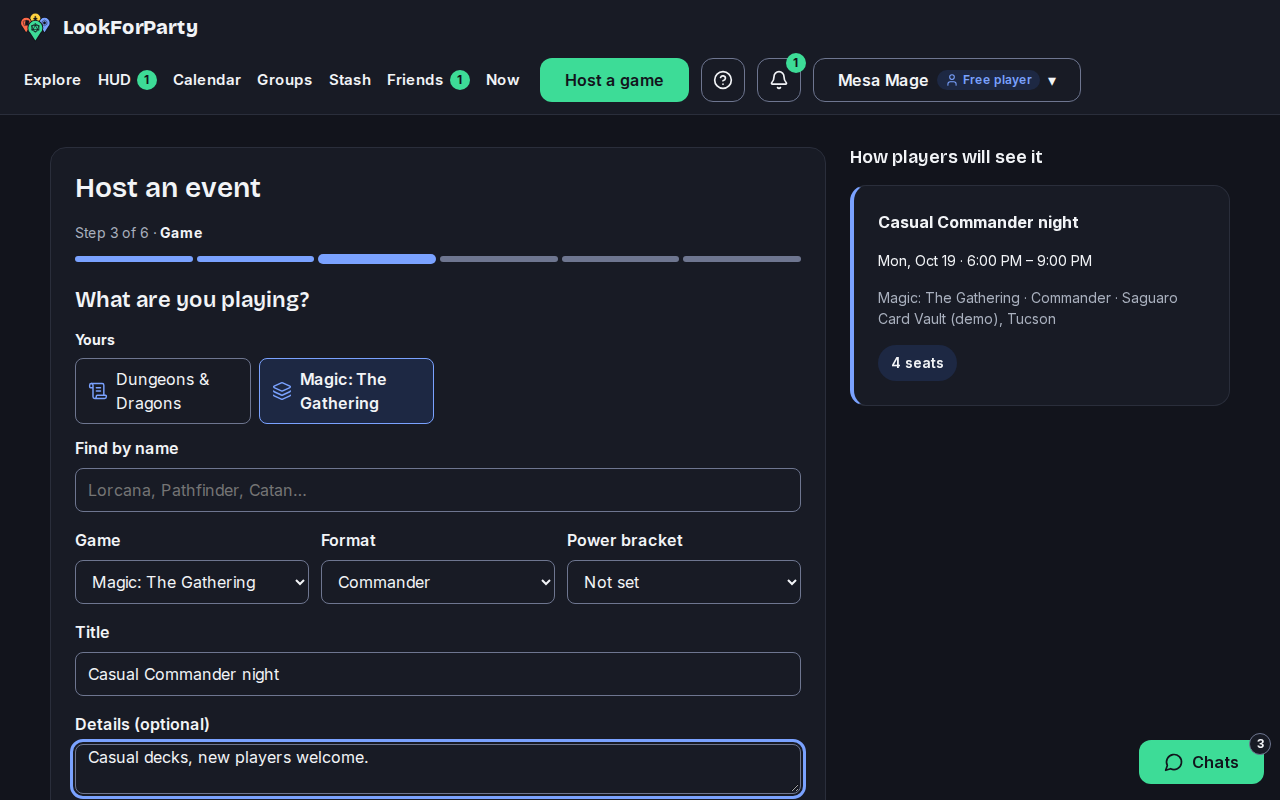Click the LookForParty logo icon
This screenshot has height=800, width=1280.
tap(35, 27)
